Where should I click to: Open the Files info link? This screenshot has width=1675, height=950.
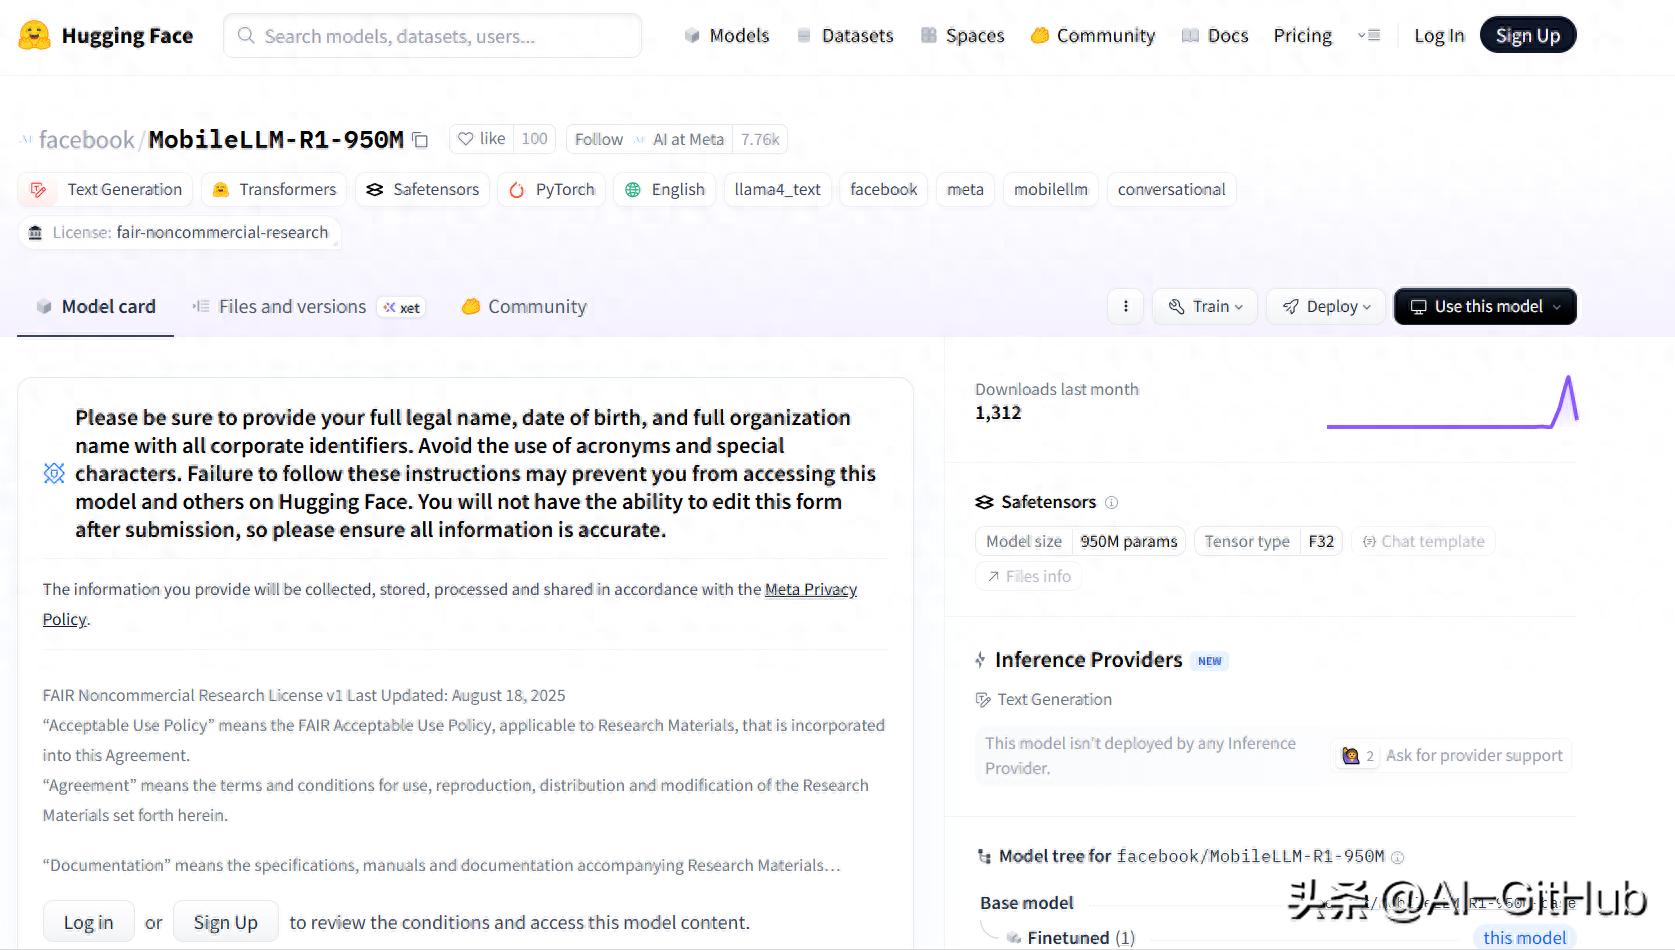pyautogui.click(x=1029, y=576)
